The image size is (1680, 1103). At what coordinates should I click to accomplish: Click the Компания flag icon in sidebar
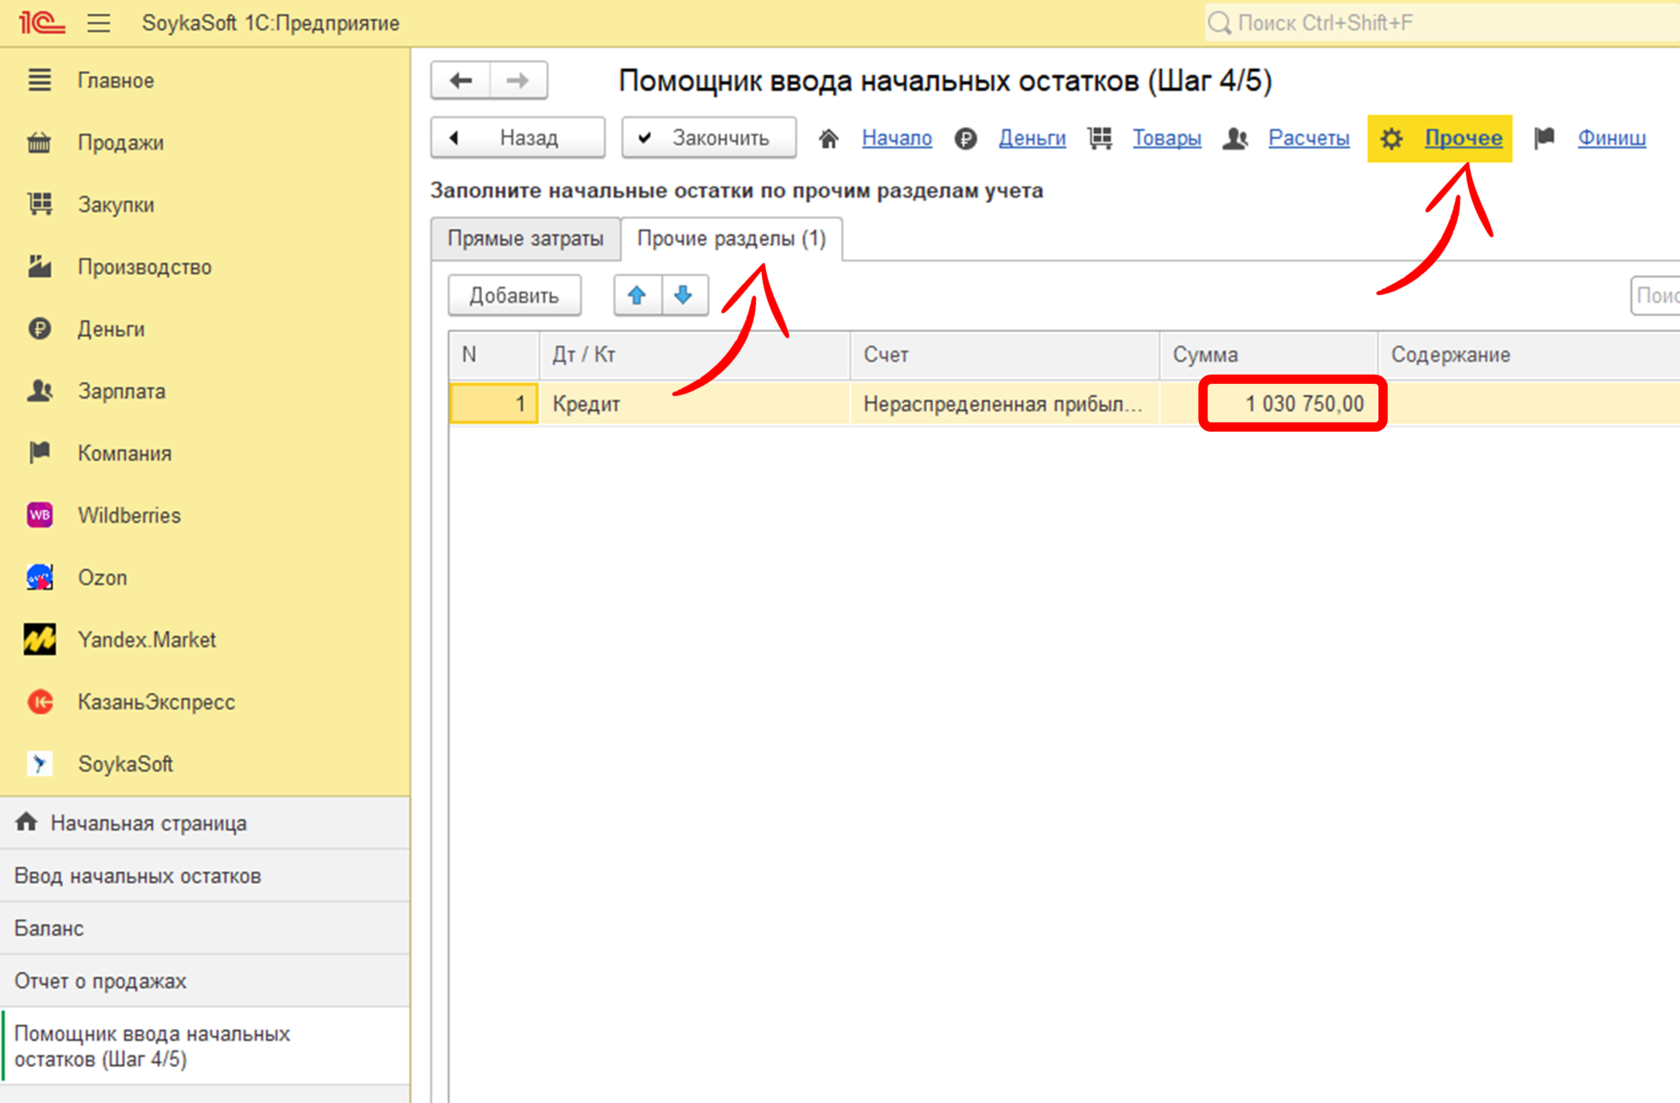[x=39, y=453]
